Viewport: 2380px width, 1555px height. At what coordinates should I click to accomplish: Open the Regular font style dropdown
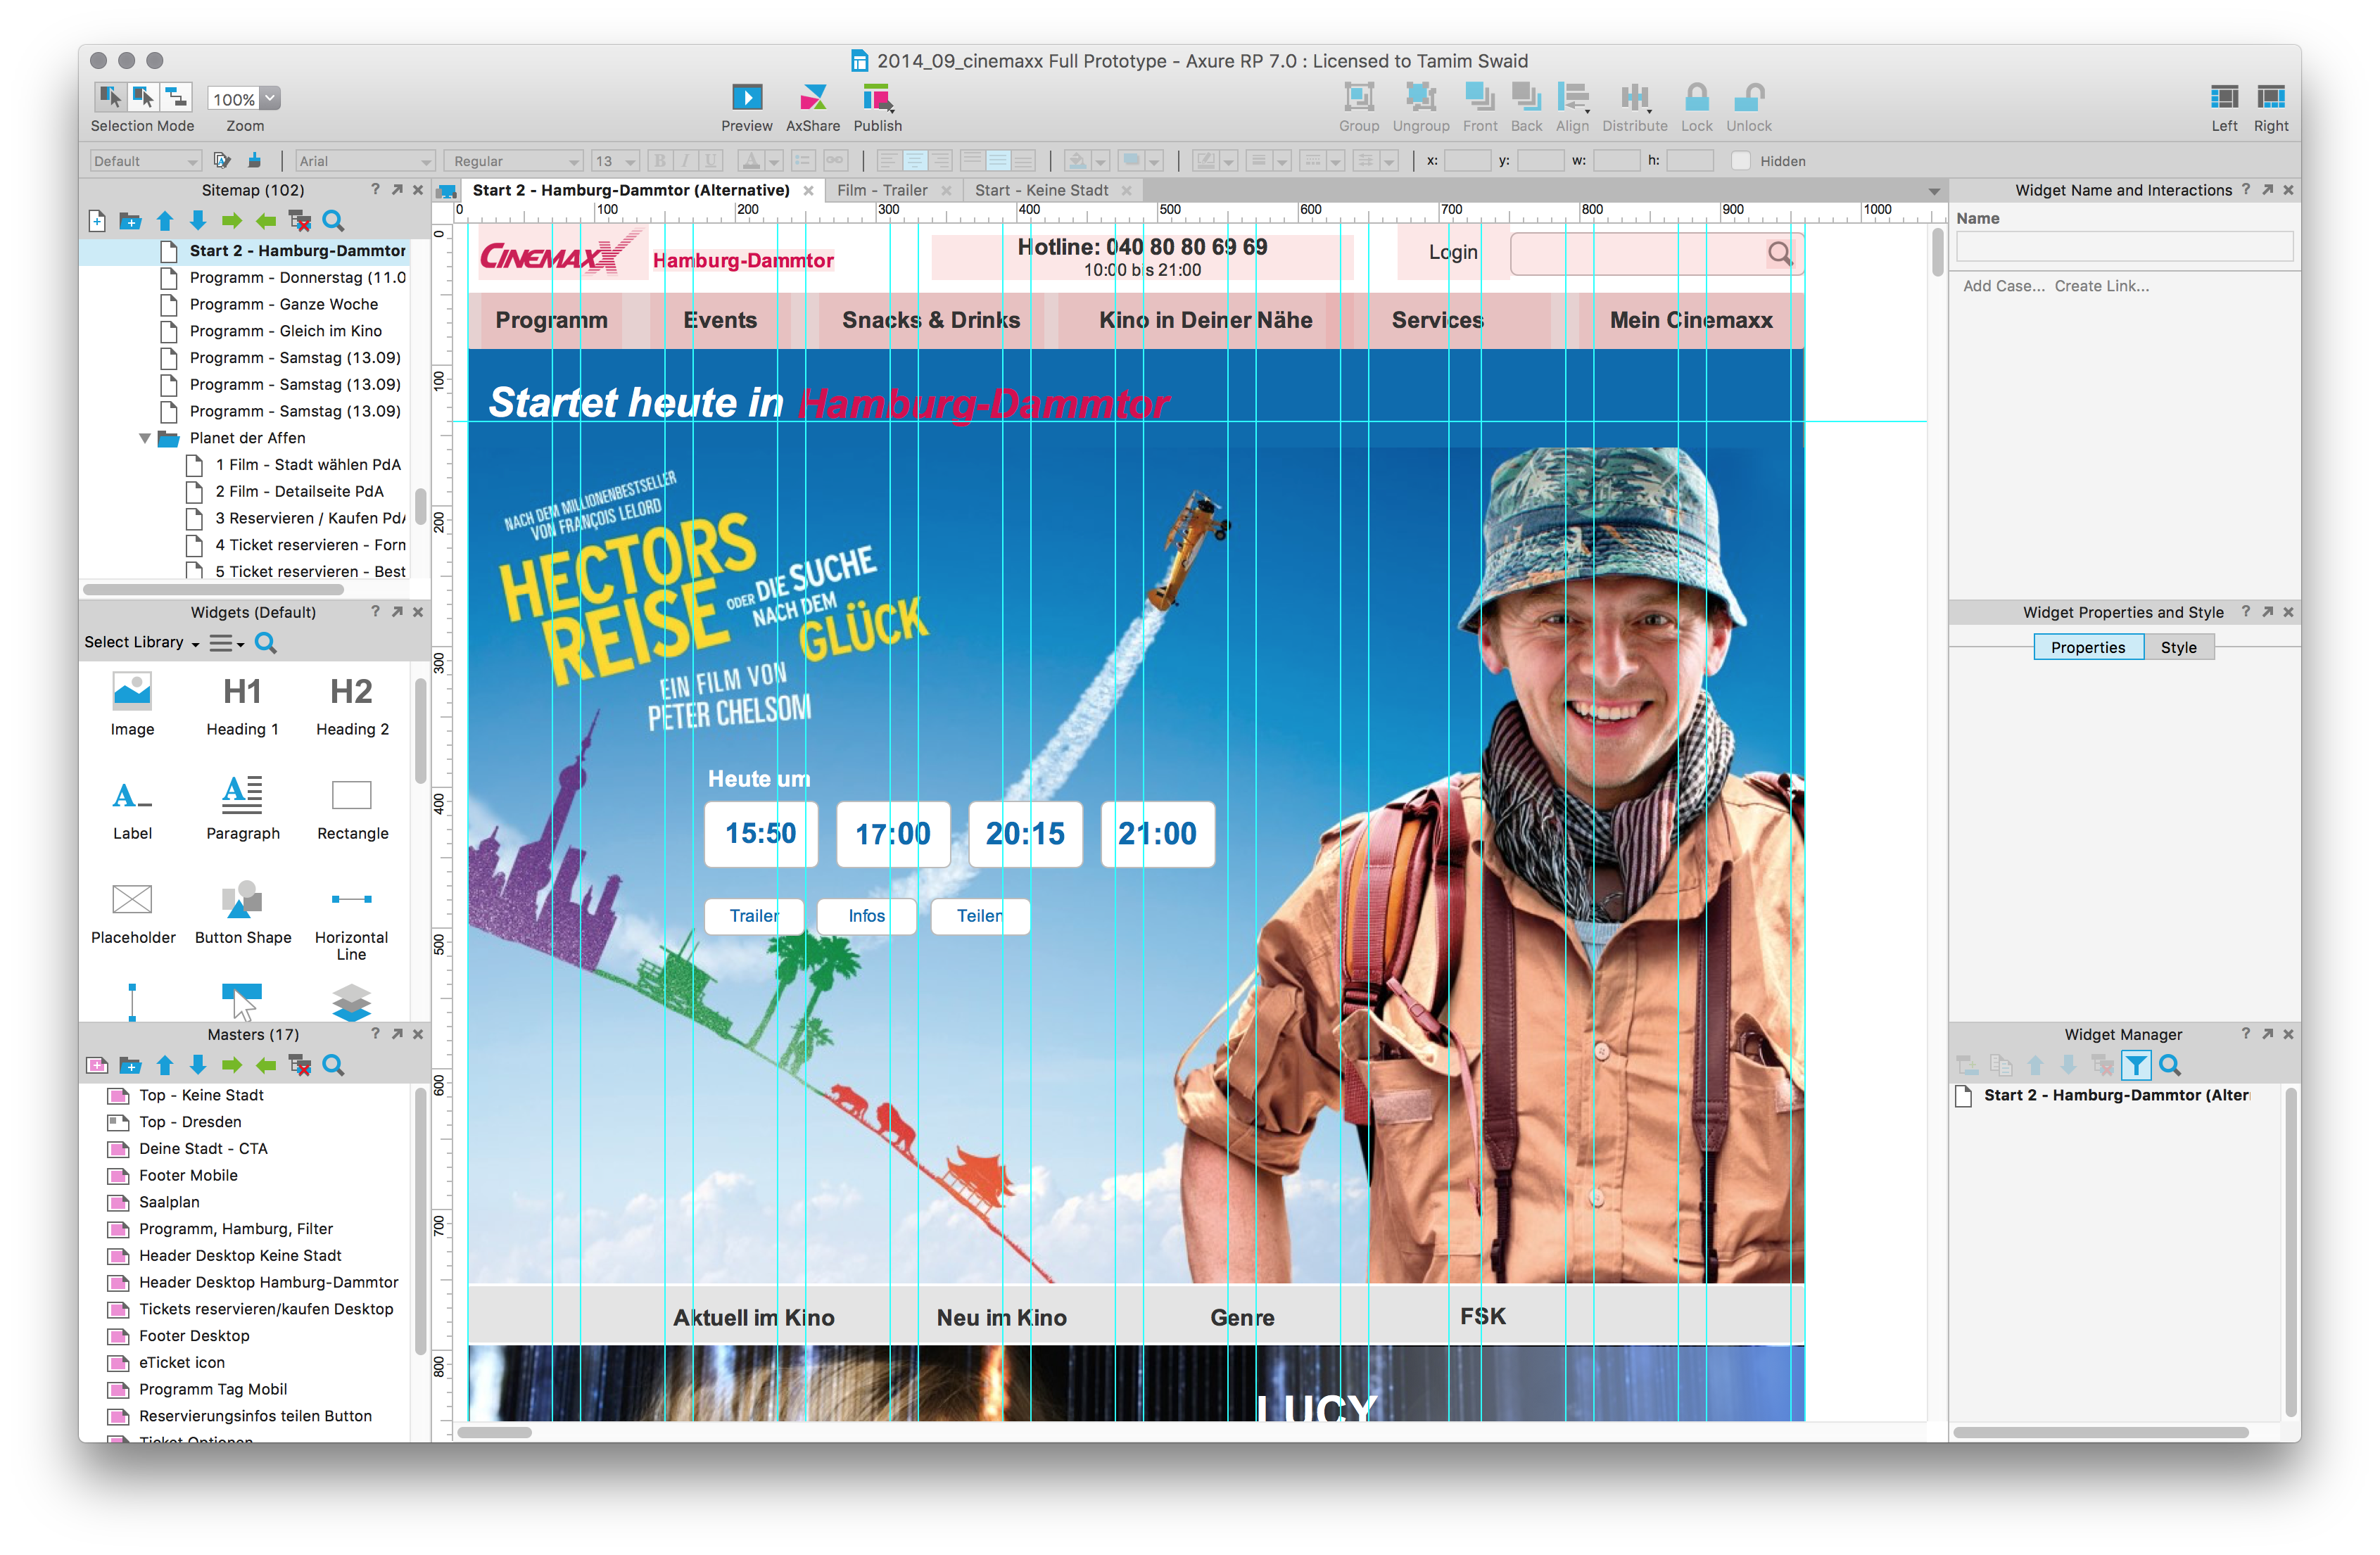tap(514, 160)
